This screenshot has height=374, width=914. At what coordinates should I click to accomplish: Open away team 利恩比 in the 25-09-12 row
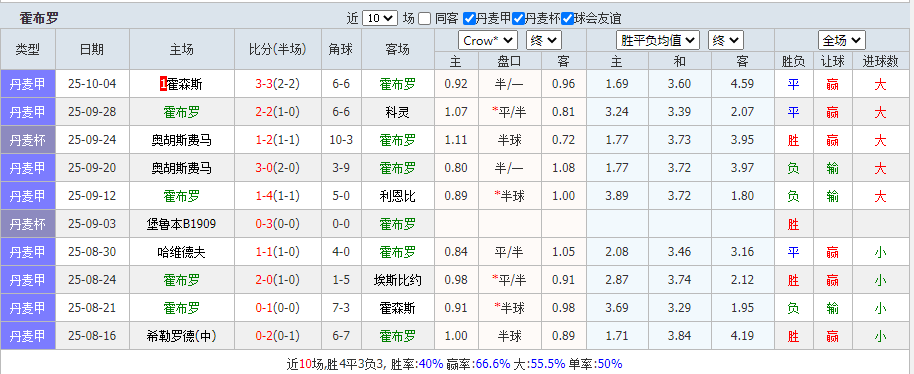point(398,196)
